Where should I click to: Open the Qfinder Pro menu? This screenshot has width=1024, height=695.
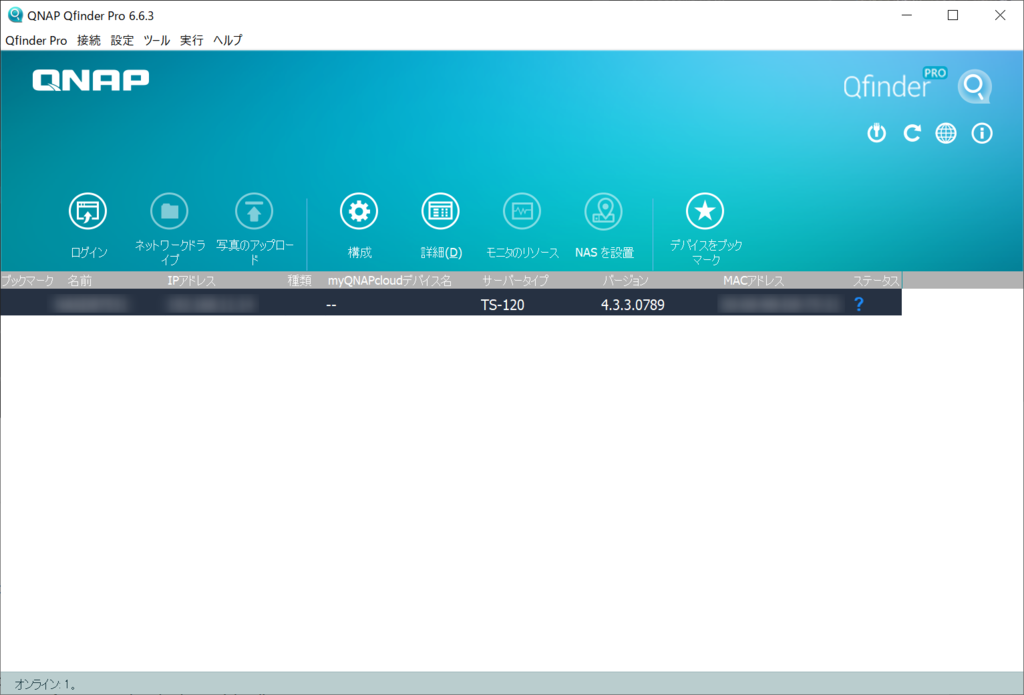pyautogui.click(x=36, y=40)
